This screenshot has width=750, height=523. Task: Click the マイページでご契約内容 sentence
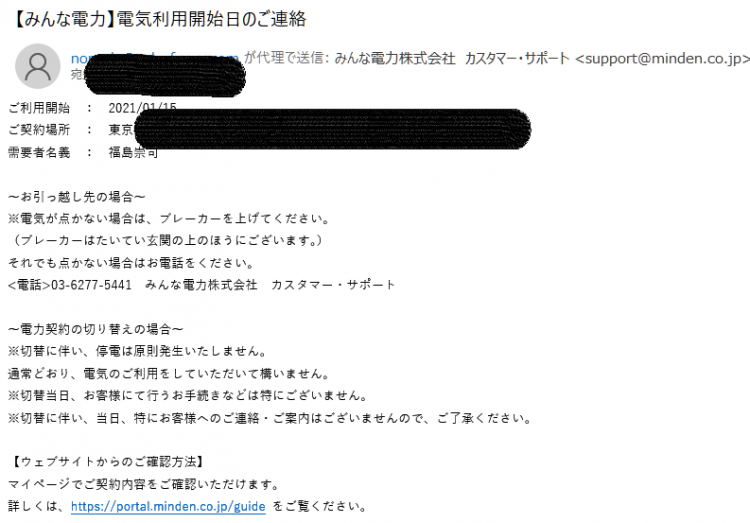coord(144,484)
